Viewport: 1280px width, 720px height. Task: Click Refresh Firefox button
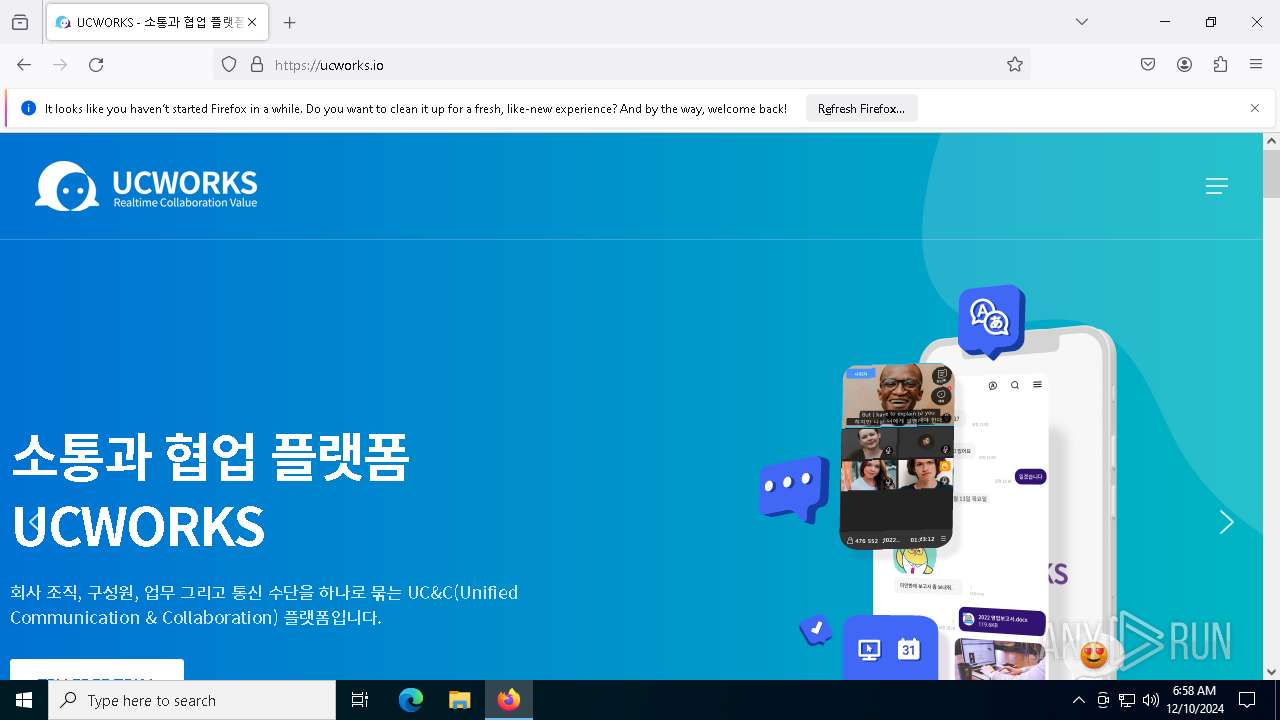(861, 109)
